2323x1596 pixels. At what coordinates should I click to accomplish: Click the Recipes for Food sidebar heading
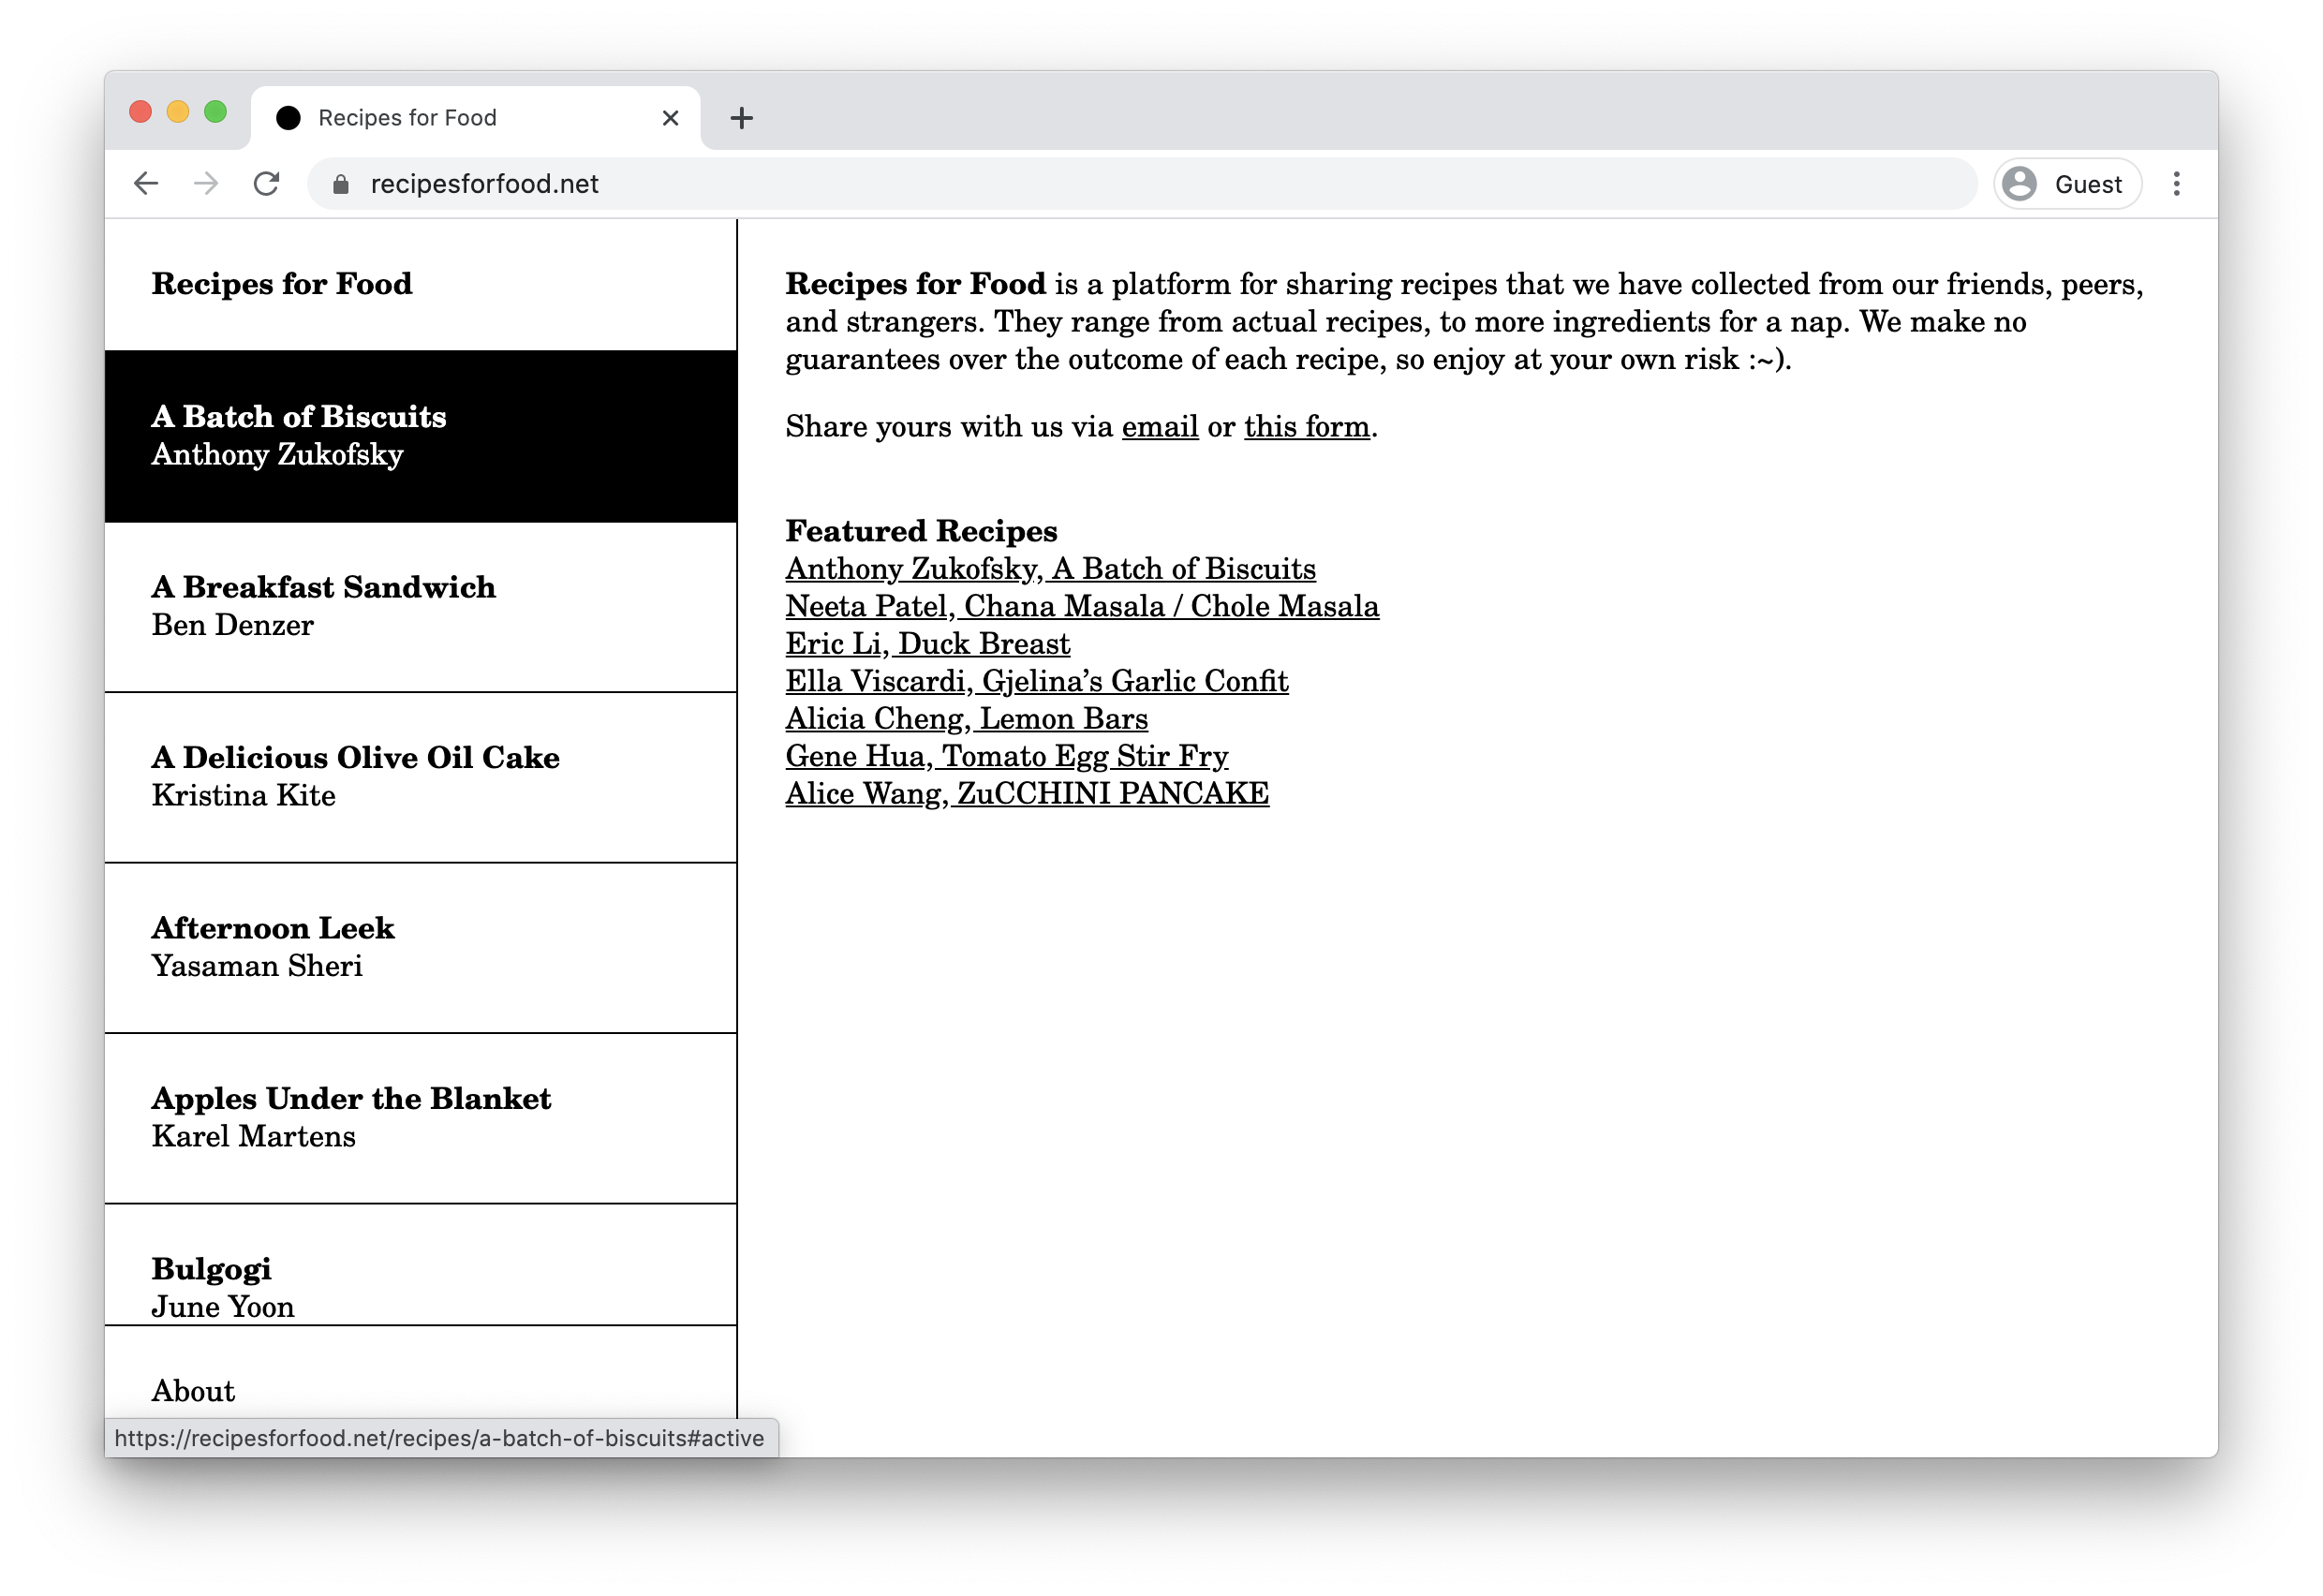point(282,284)
